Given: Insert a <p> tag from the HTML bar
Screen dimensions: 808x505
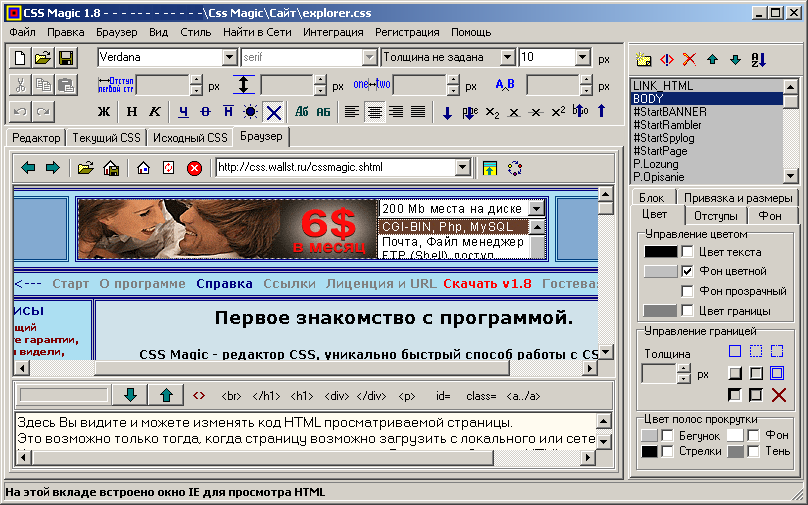Looking at the screenshot, I should [x=407, y=396].
